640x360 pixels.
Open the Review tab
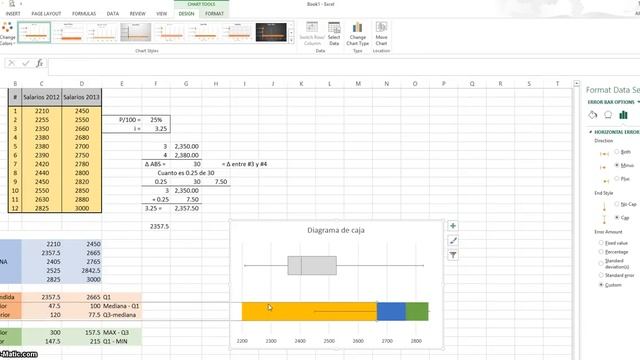[138, 14]
